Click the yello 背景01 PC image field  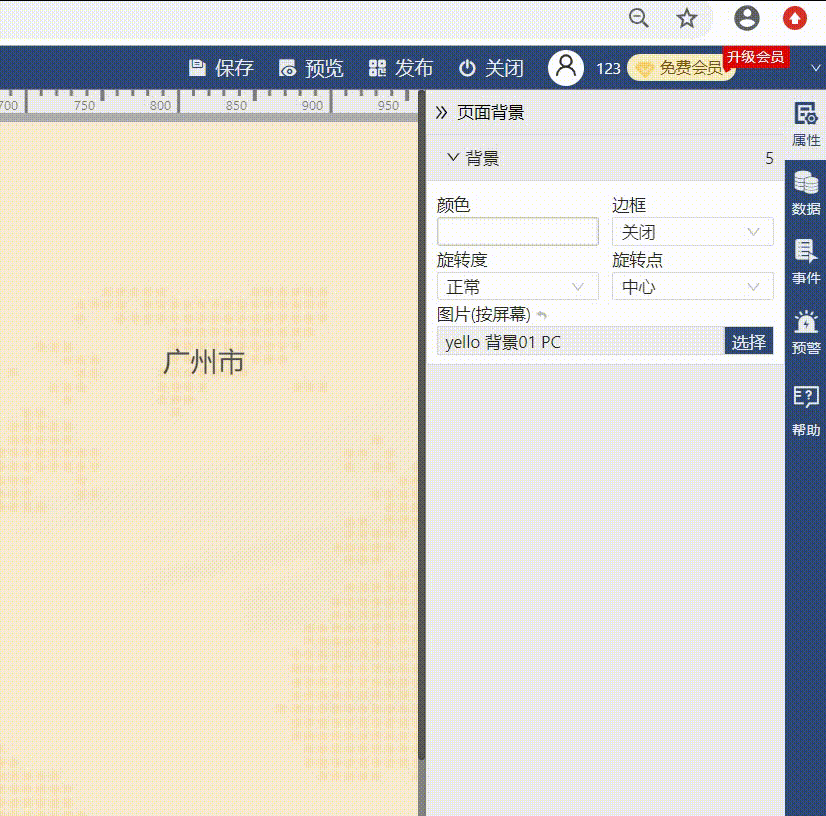tap(581, 341)
